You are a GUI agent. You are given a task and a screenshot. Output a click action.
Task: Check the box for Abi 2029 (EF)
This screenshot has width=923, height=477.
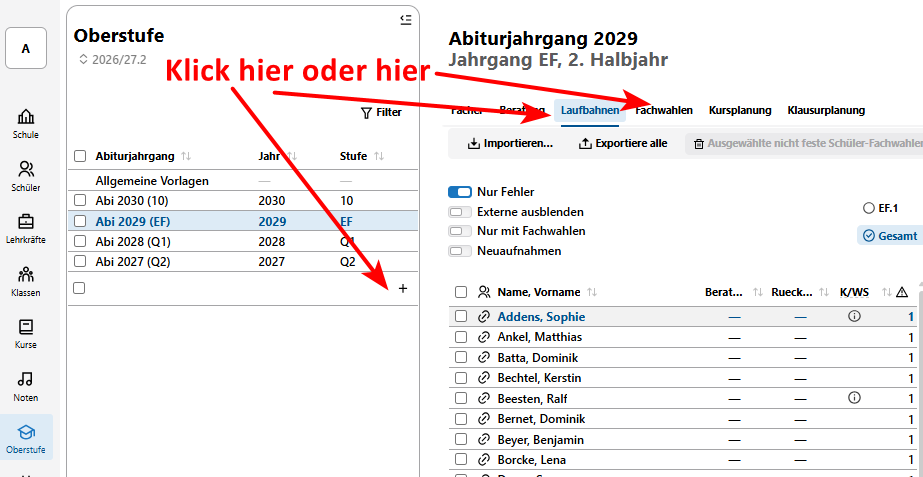(x=79, y=221)
